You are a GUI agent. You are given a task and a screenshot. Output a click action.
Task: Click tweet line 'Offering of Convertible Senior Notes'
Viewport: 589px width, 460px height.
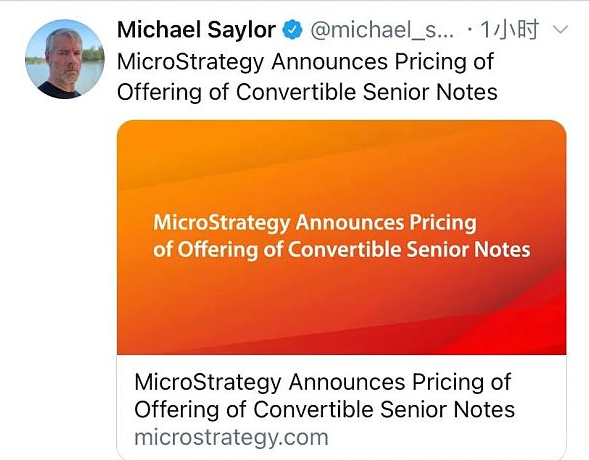[307, 92]
